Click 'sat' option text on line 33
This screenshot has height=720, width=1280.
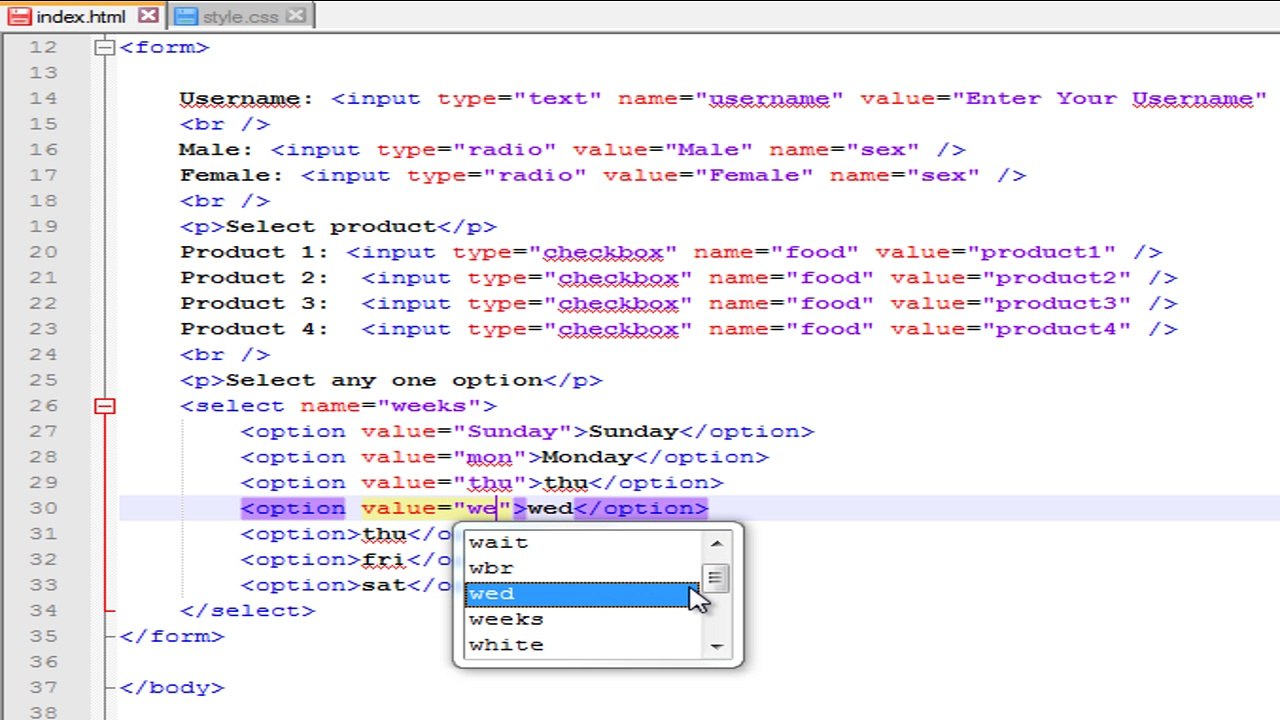383,585
